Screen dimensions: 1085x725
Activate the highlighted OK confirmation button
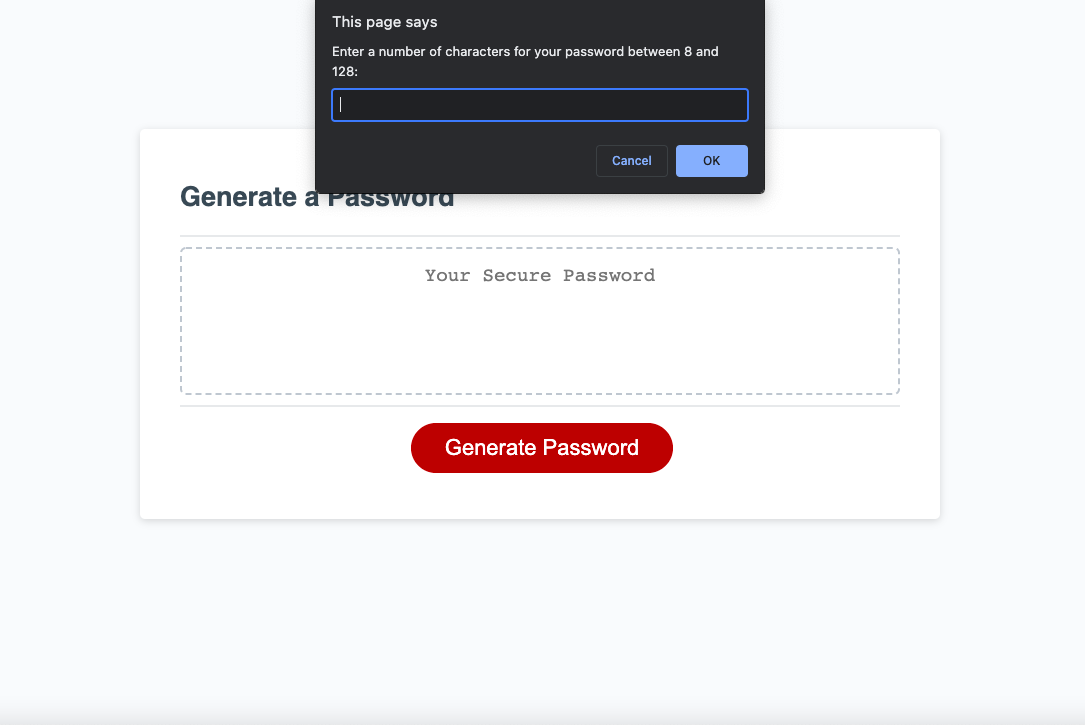pyautogui.click(x=711, y=160)
